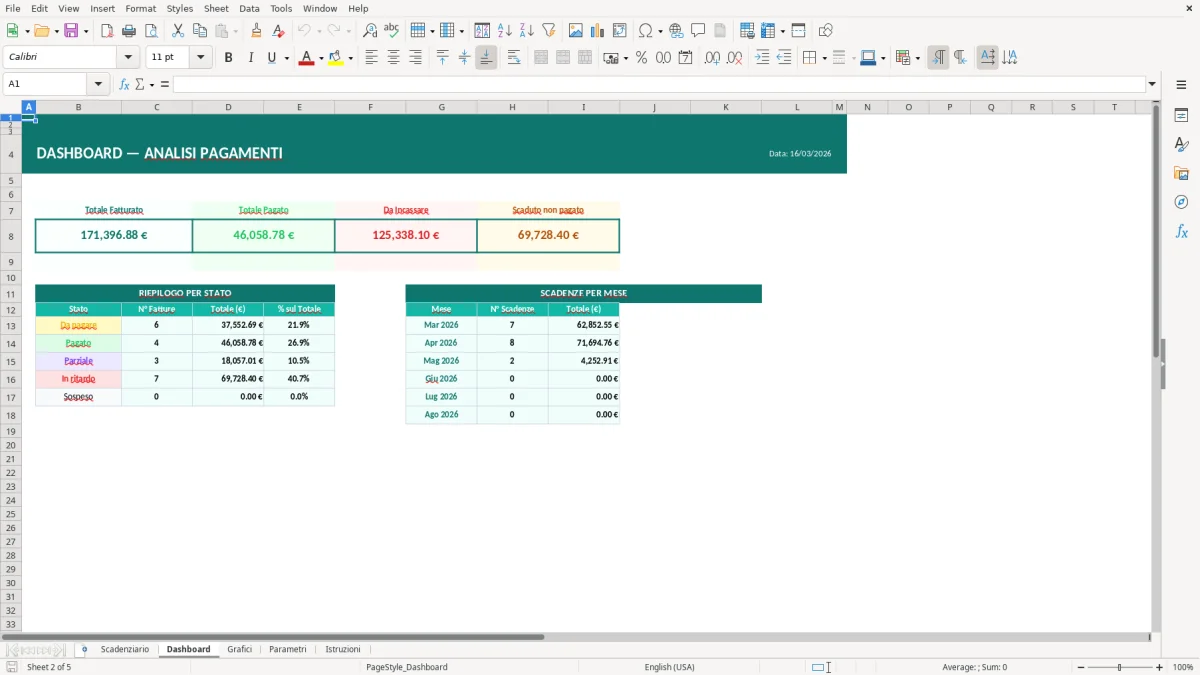Toggle bold formatting
Viewport: 1200px width, 675px height.
click(228, 58)
